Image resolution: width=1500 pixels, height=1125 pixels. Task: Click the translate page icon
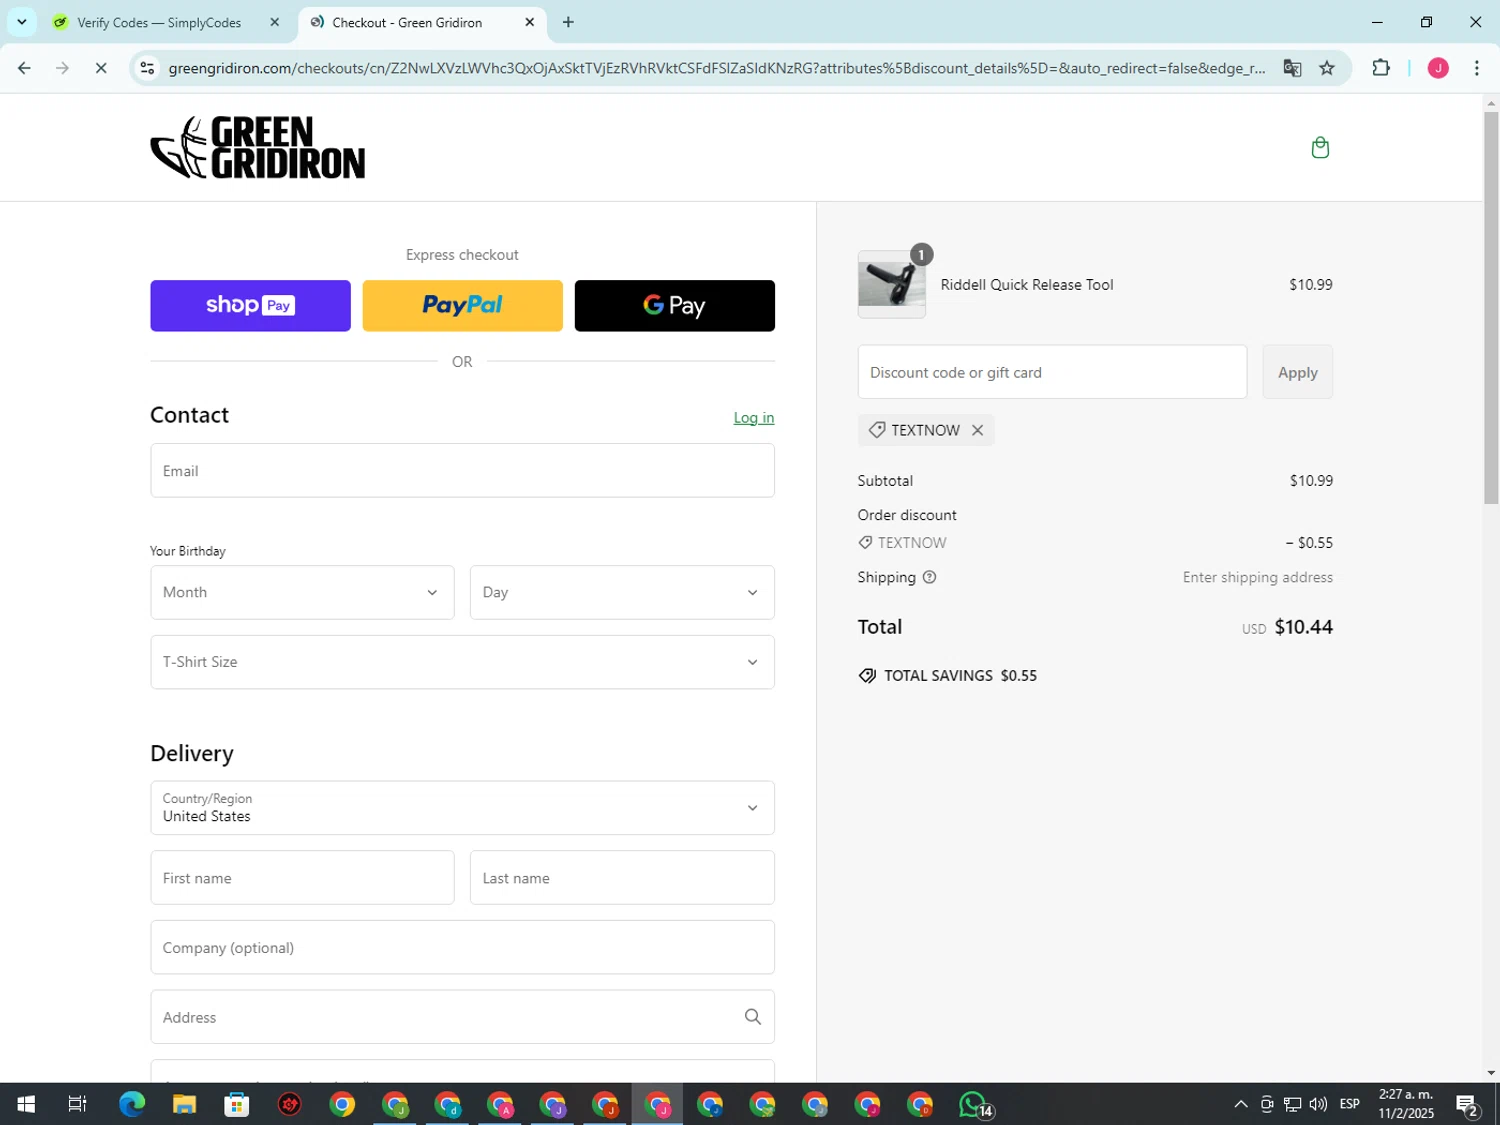tap(1292, 68)
